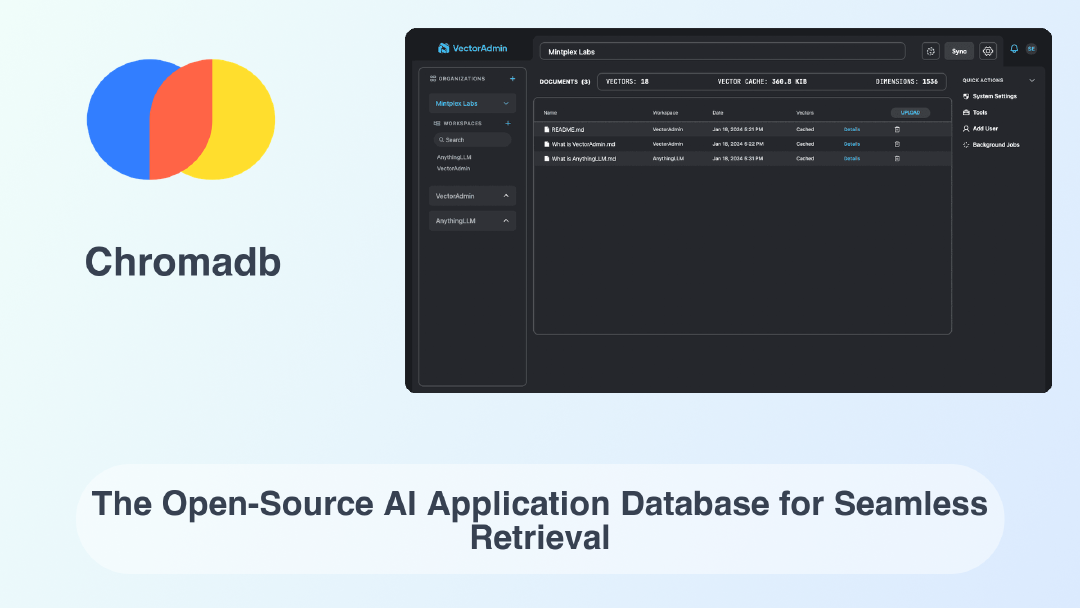Open notifications bell icon
Screen dimensions: 1080x608
pos(1014,49)
